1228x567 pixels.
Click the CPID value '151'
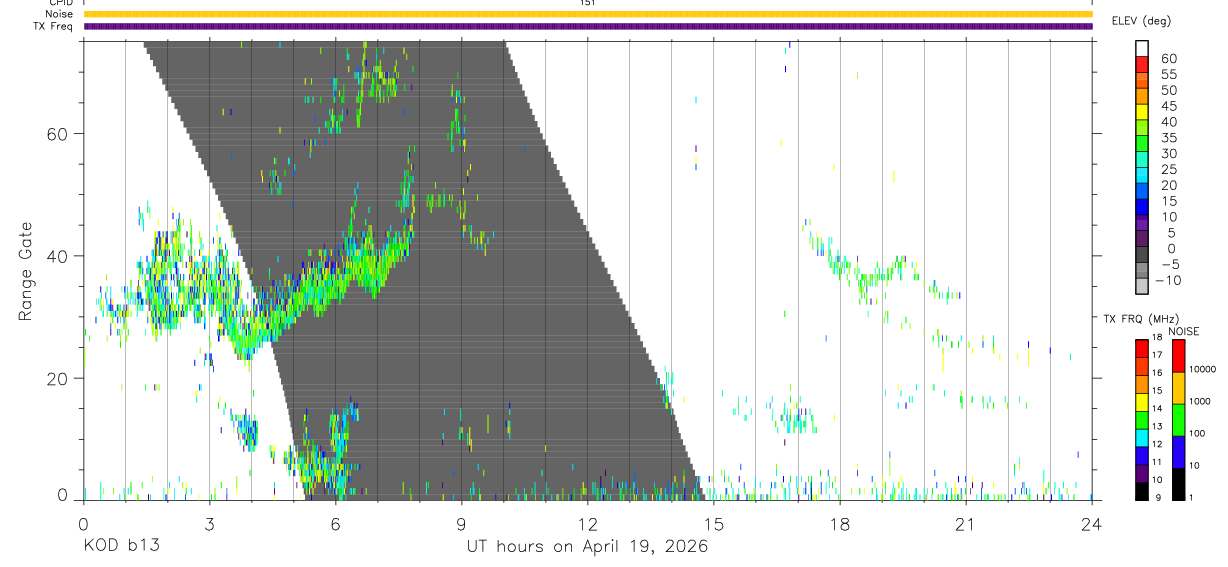coord(587,3)
